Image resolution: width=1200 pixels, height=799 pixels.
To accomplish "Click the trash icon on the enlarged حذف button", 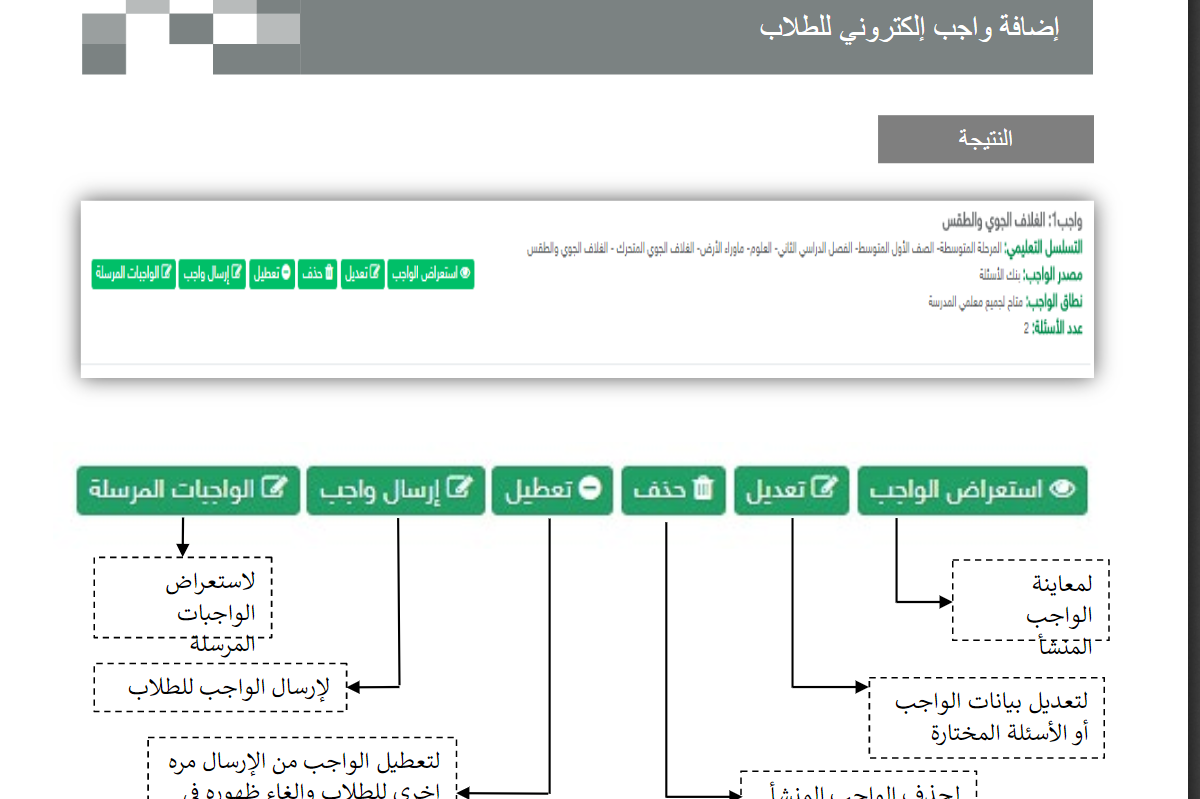I will coord(704,488).
